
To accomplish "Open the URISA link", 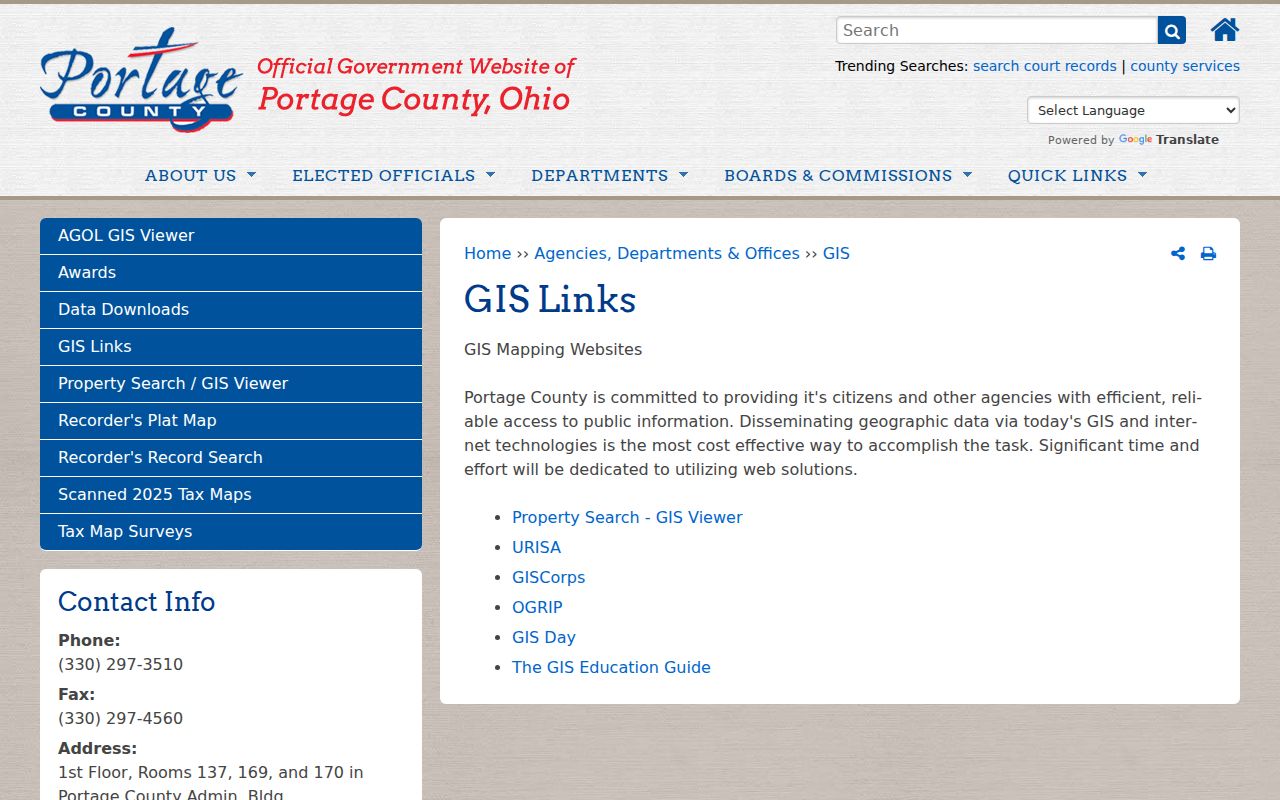I will 536,548.
